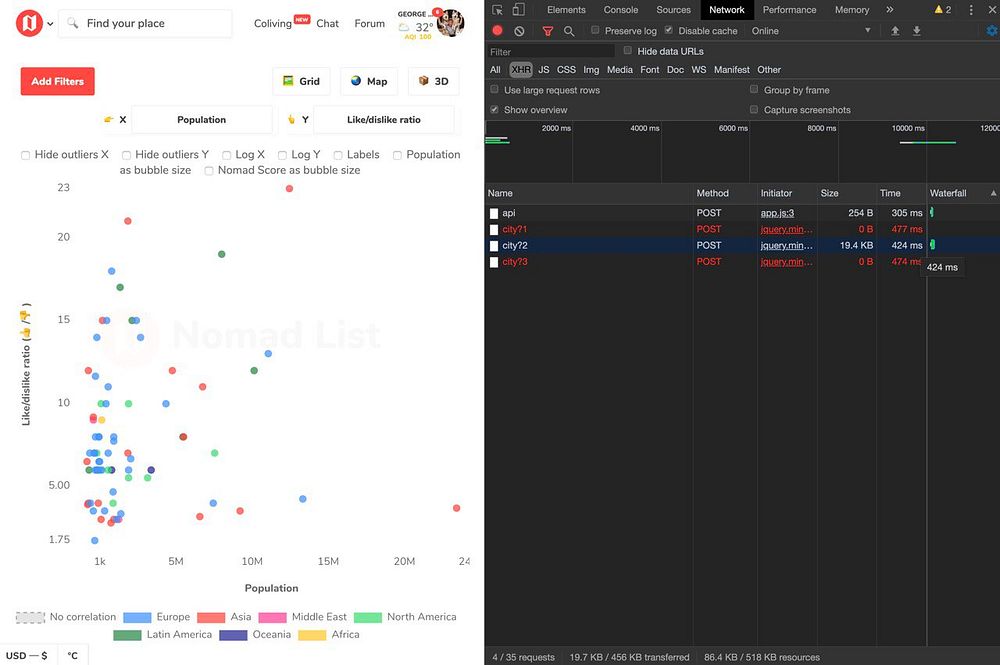Viewport: 1000px width, 665px height.
Task: Activate the inspect element picker icon
Action: coord(497,10)
